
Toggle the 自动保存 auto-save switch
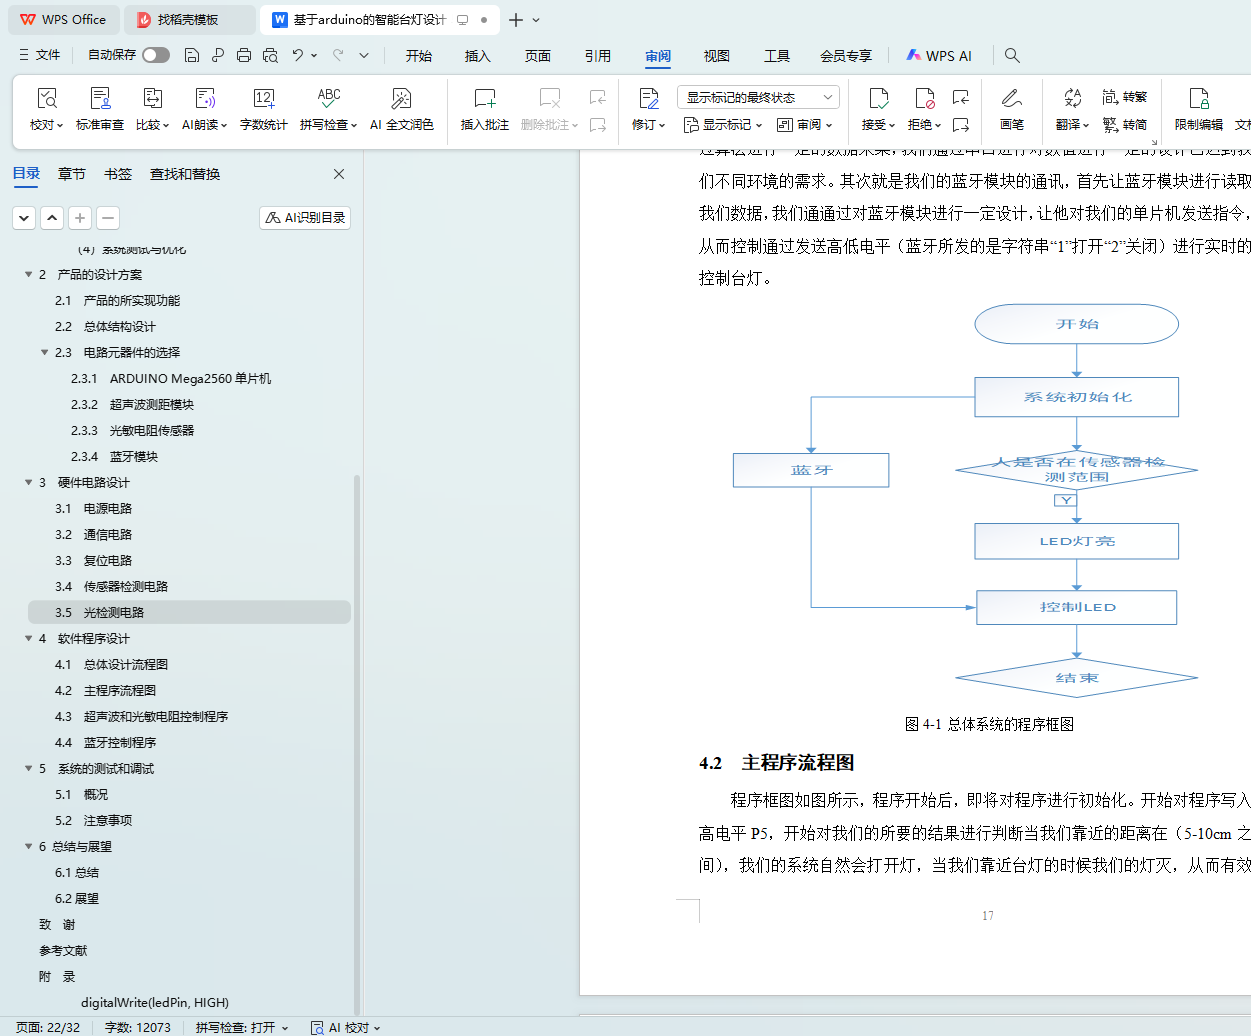156,55
